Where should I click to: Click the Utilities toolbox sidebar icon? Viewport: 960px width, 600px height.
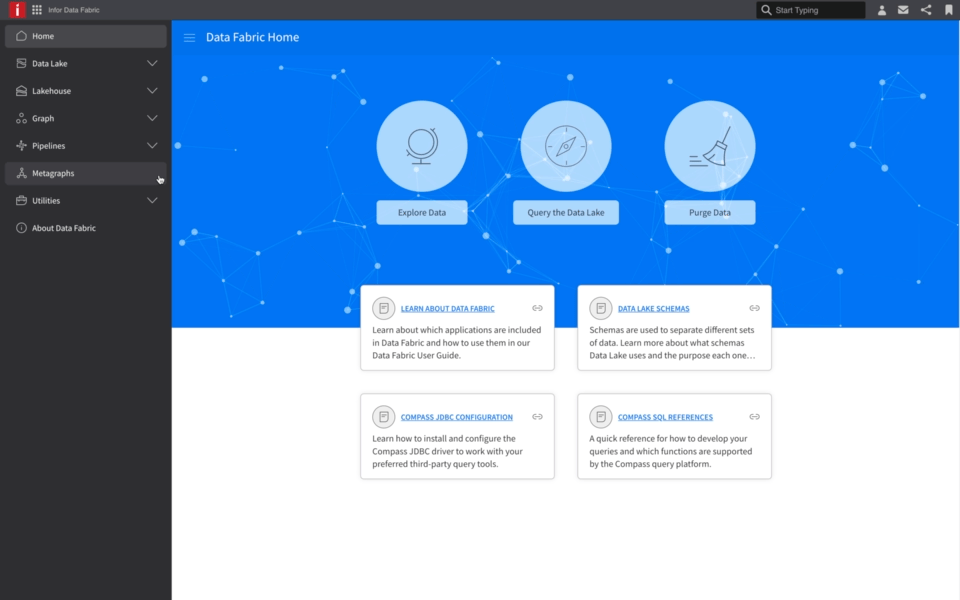[x=21, y=201]
